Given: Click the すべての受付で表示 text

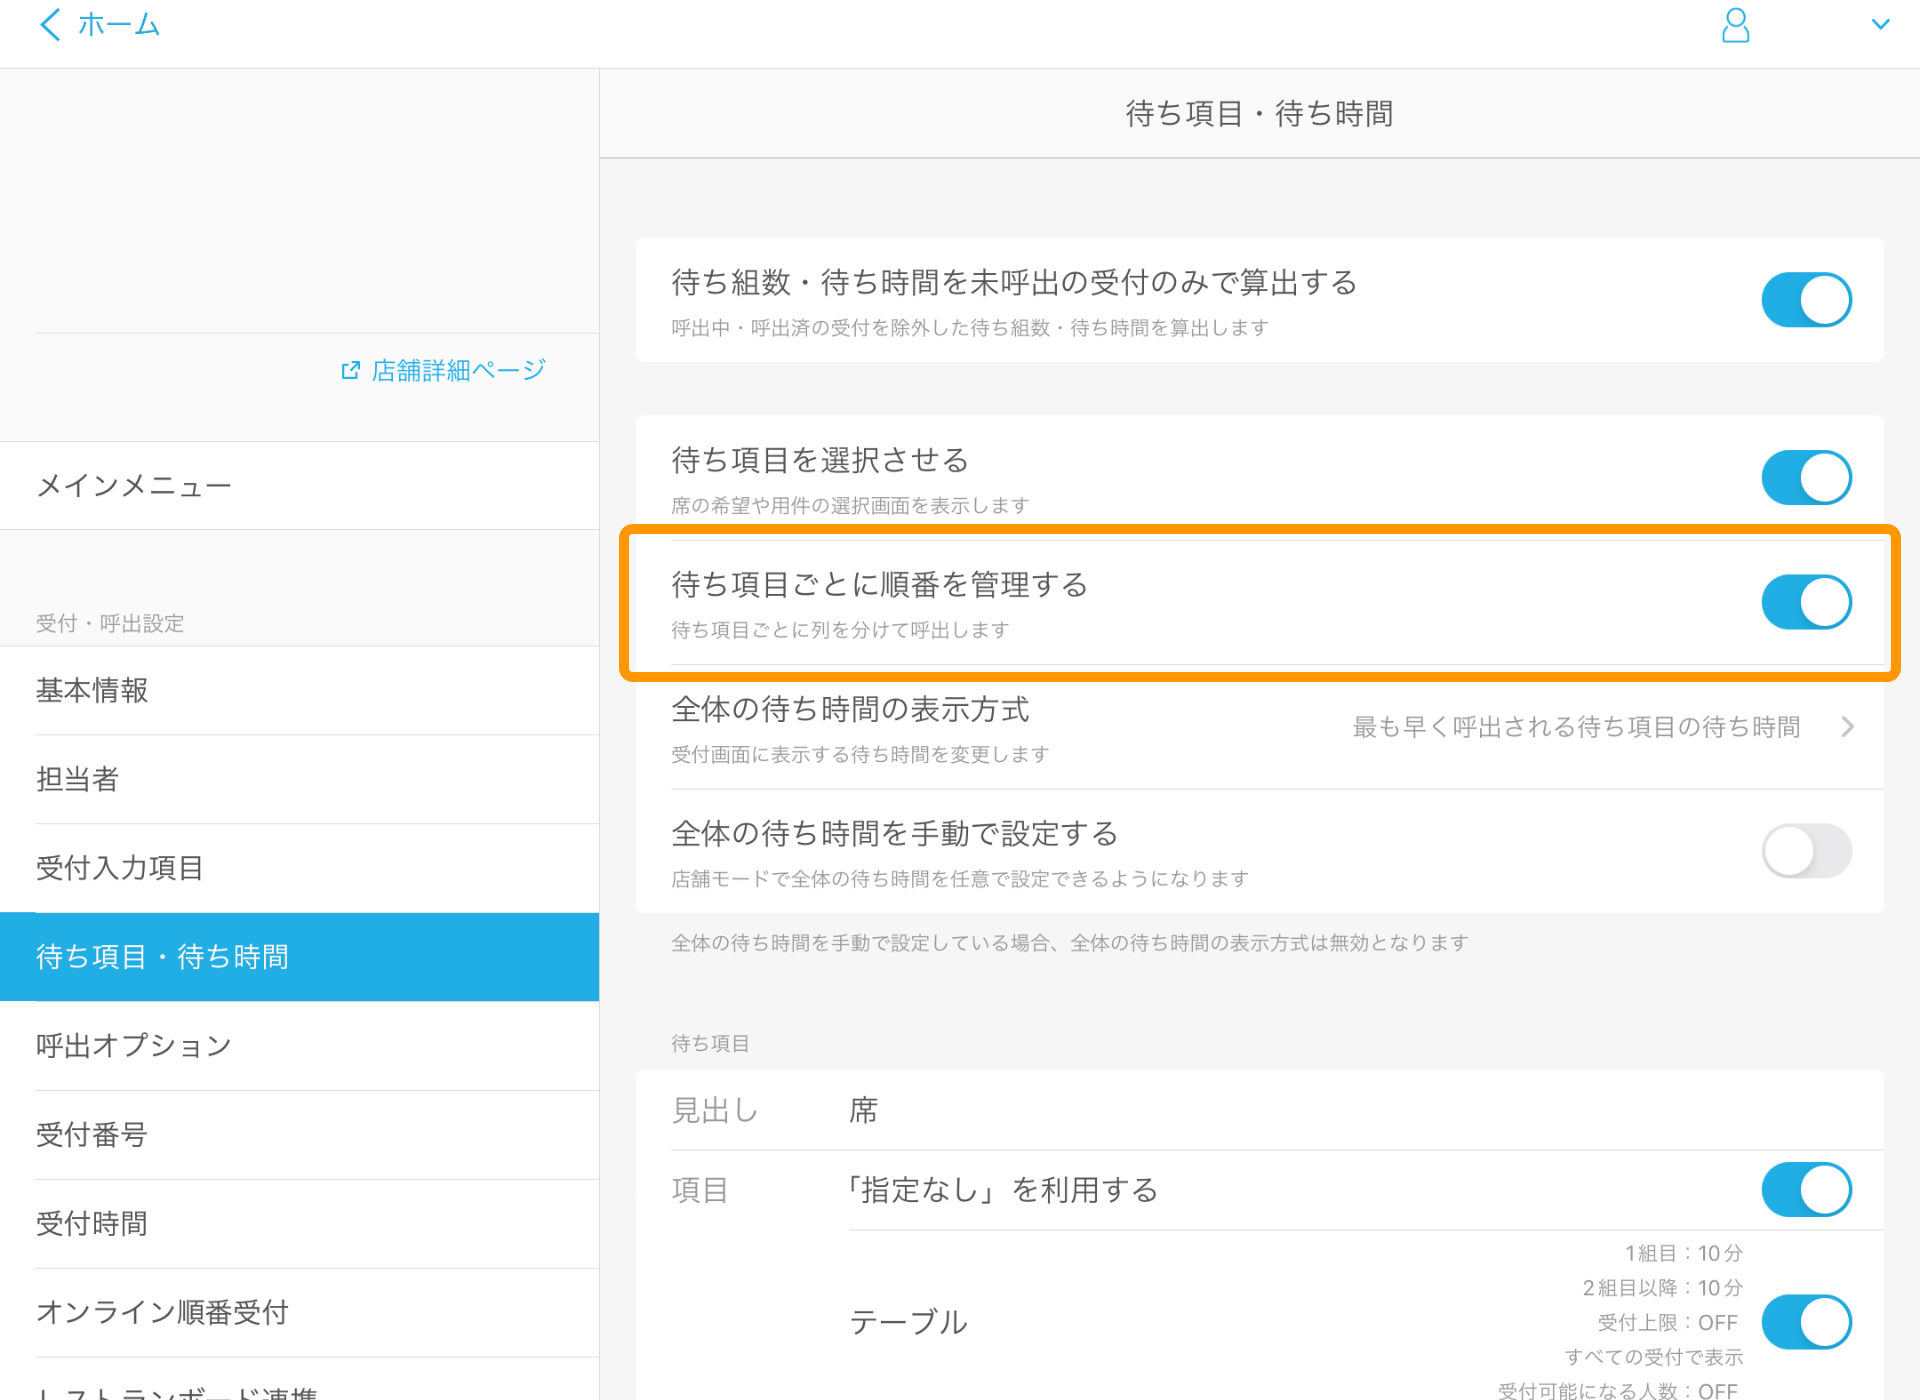Looking at the screenshot, I should (x=1654, y=1357).
